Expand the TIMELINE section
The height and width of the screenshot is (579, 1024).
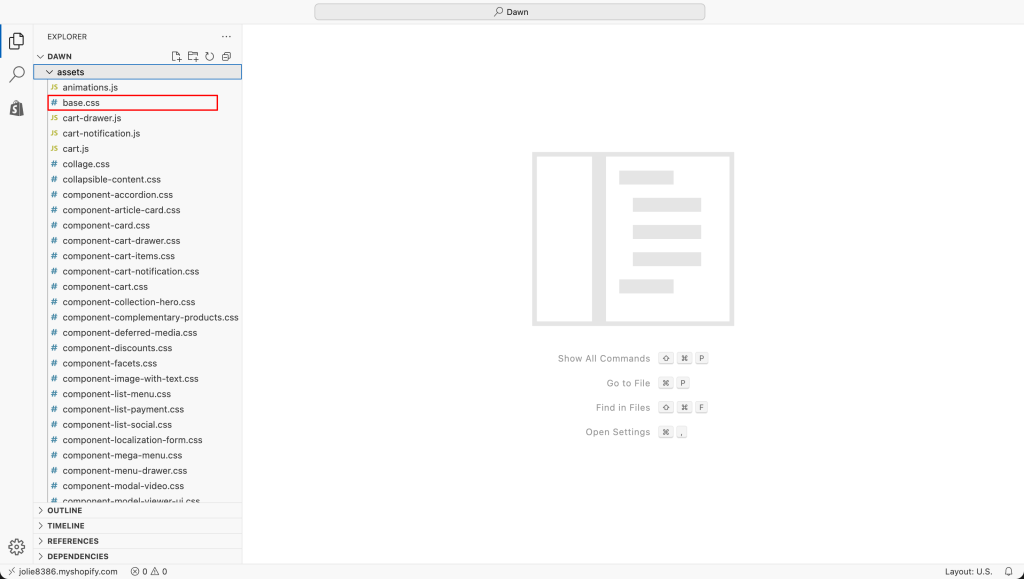(x=66, y=526)
